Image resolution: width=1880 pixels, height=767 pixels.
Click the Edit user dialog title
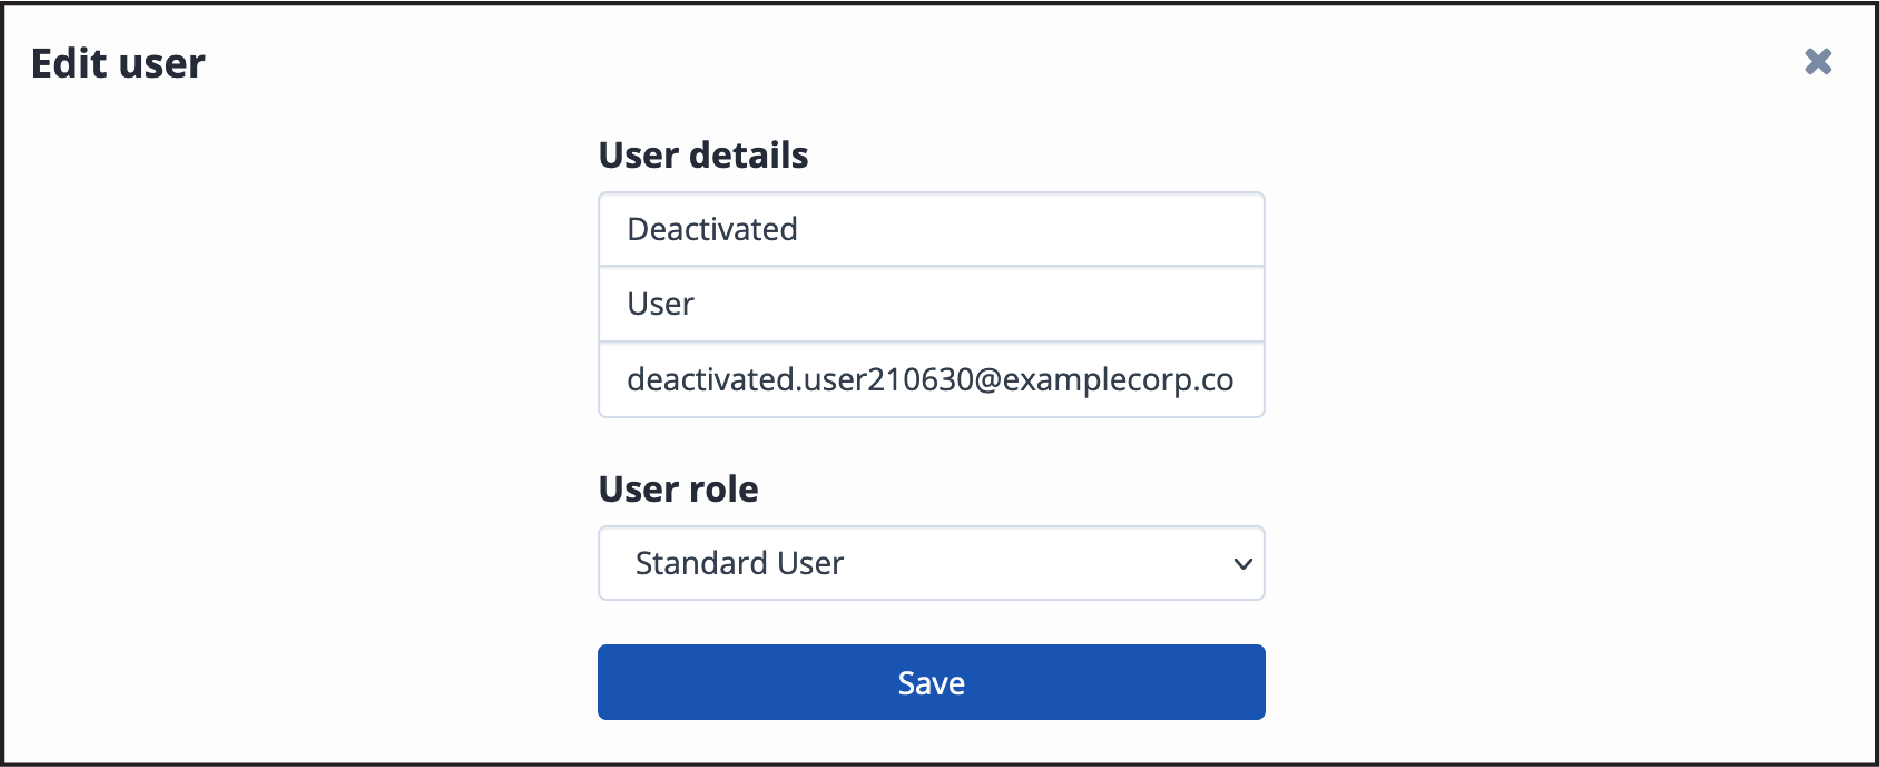(x=118, y=63)
